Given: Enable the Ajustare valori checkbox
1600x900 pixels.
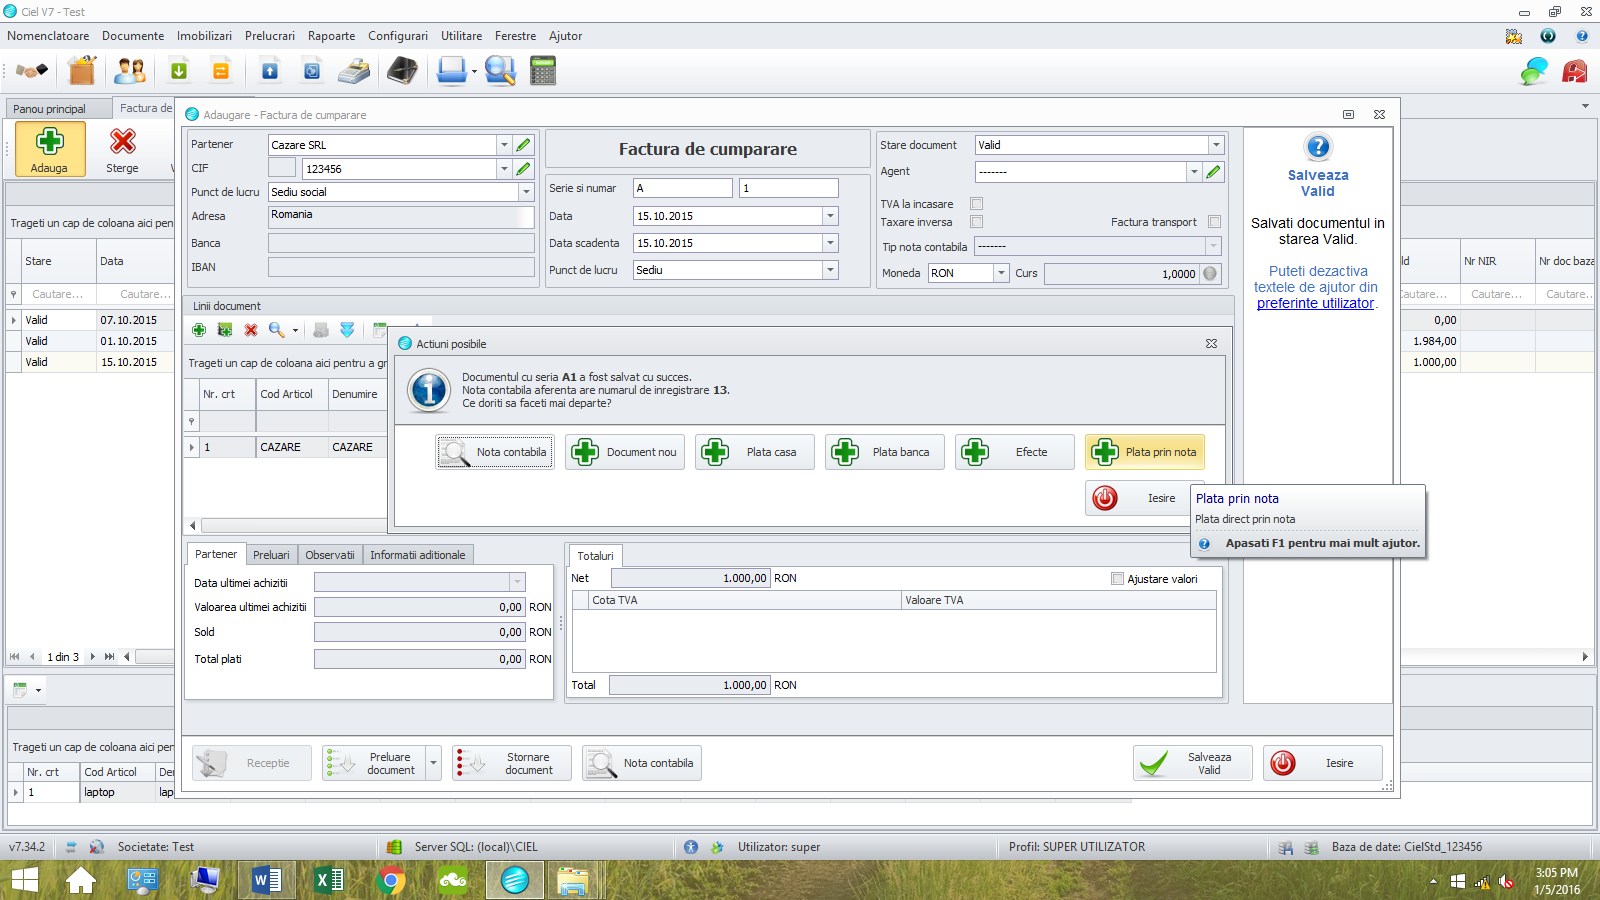Looking at the screenshot, I should pos(1118,578).
